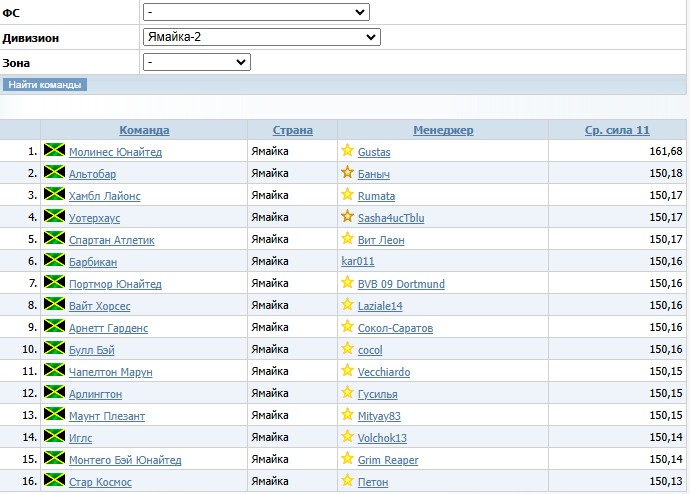Click the flag icon next to Хамбл Лайонс
Image resolution: width=690 pixels, height=494 pixels.
pyautogui.click(x=54, y=194)
